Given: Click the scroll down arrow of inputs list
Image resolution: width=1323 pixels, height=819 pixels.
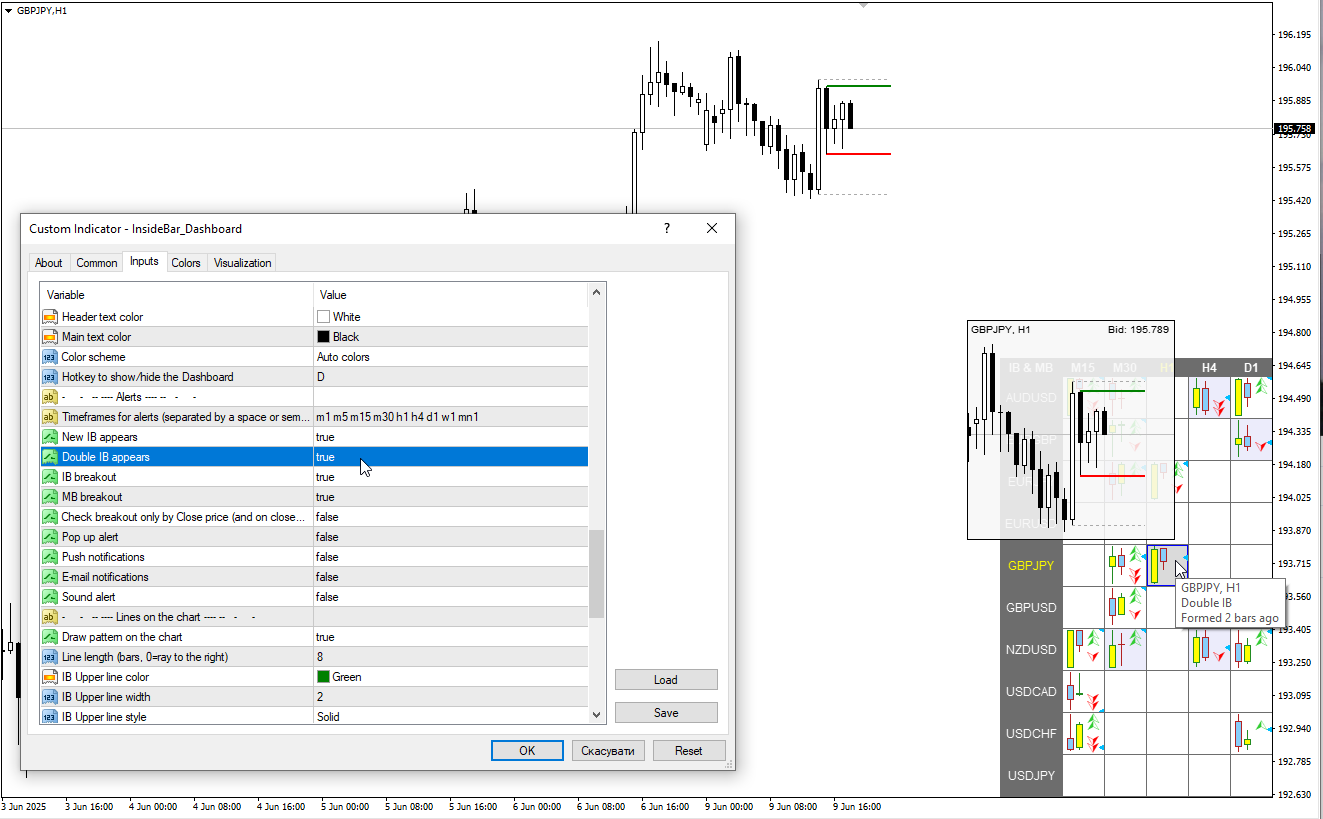Looking at the screenshot, I should (x=597, y=714).
